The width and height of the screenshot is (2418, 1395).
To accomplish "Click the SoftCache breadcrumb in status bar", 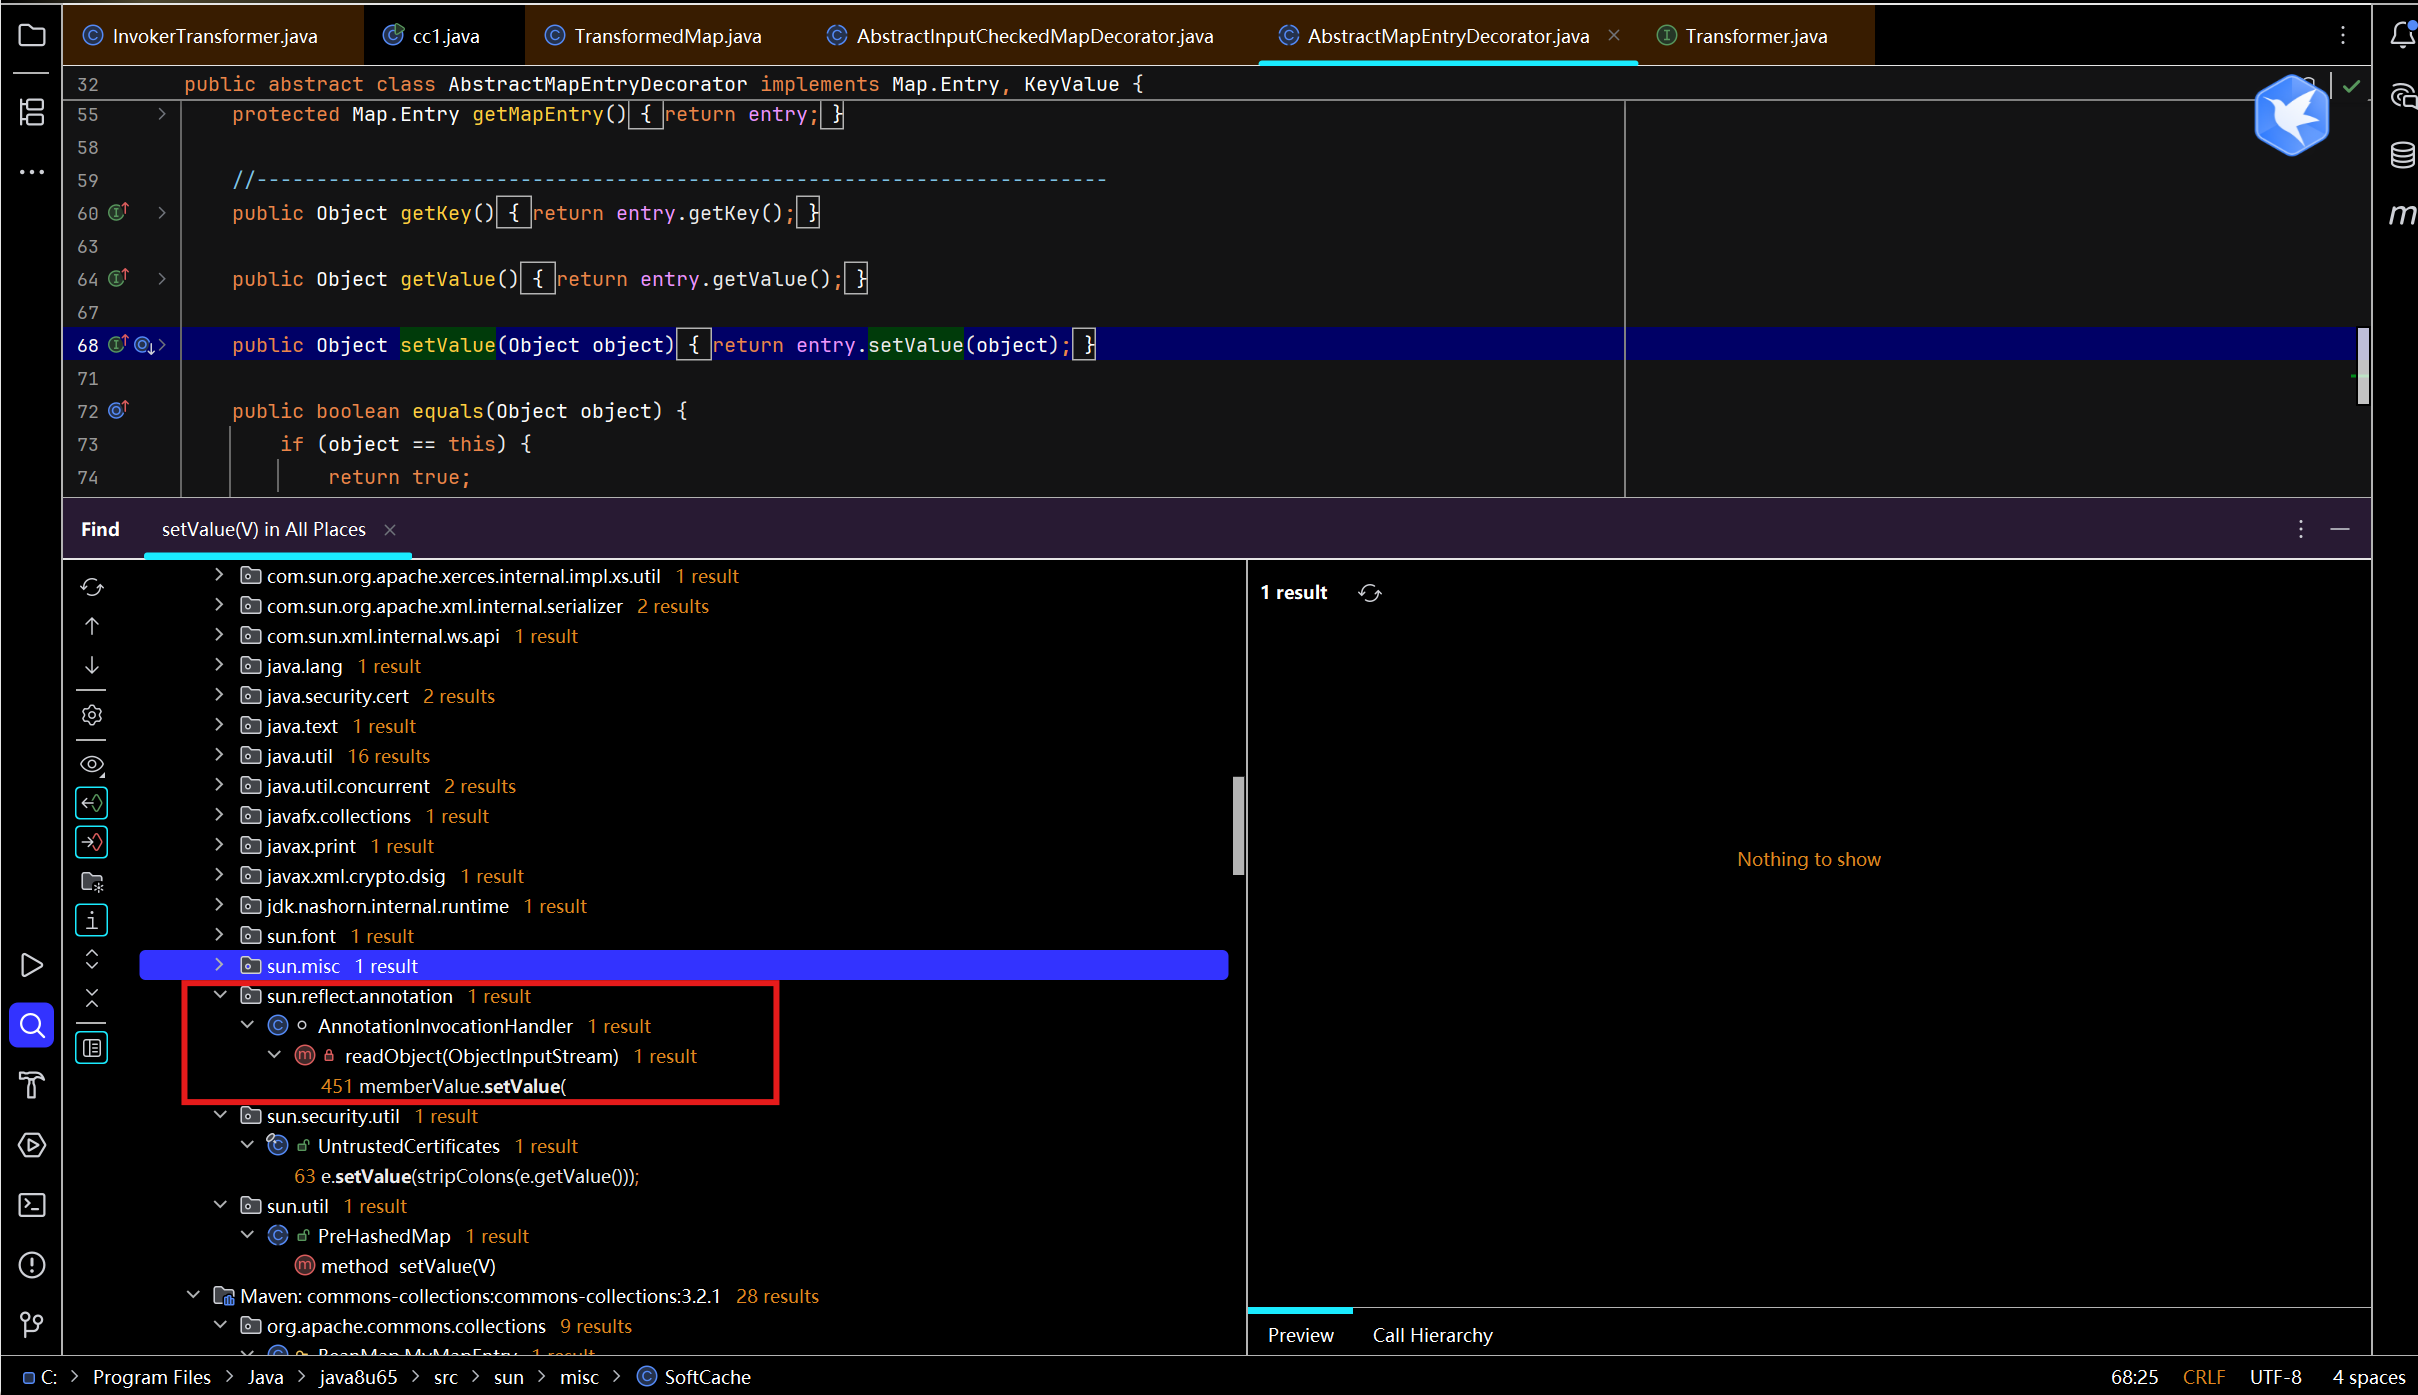I will [x=707, y=1377].
